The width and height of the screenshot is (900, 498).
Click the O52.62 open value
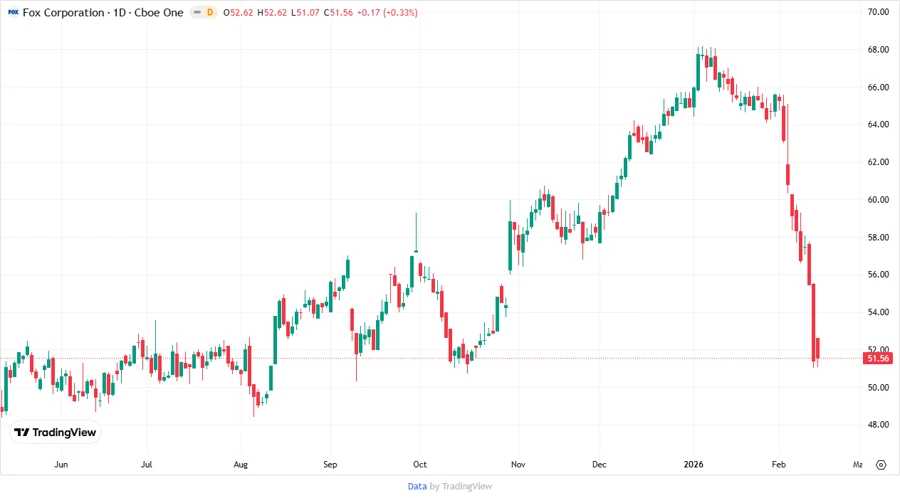(x=238, y=12)
